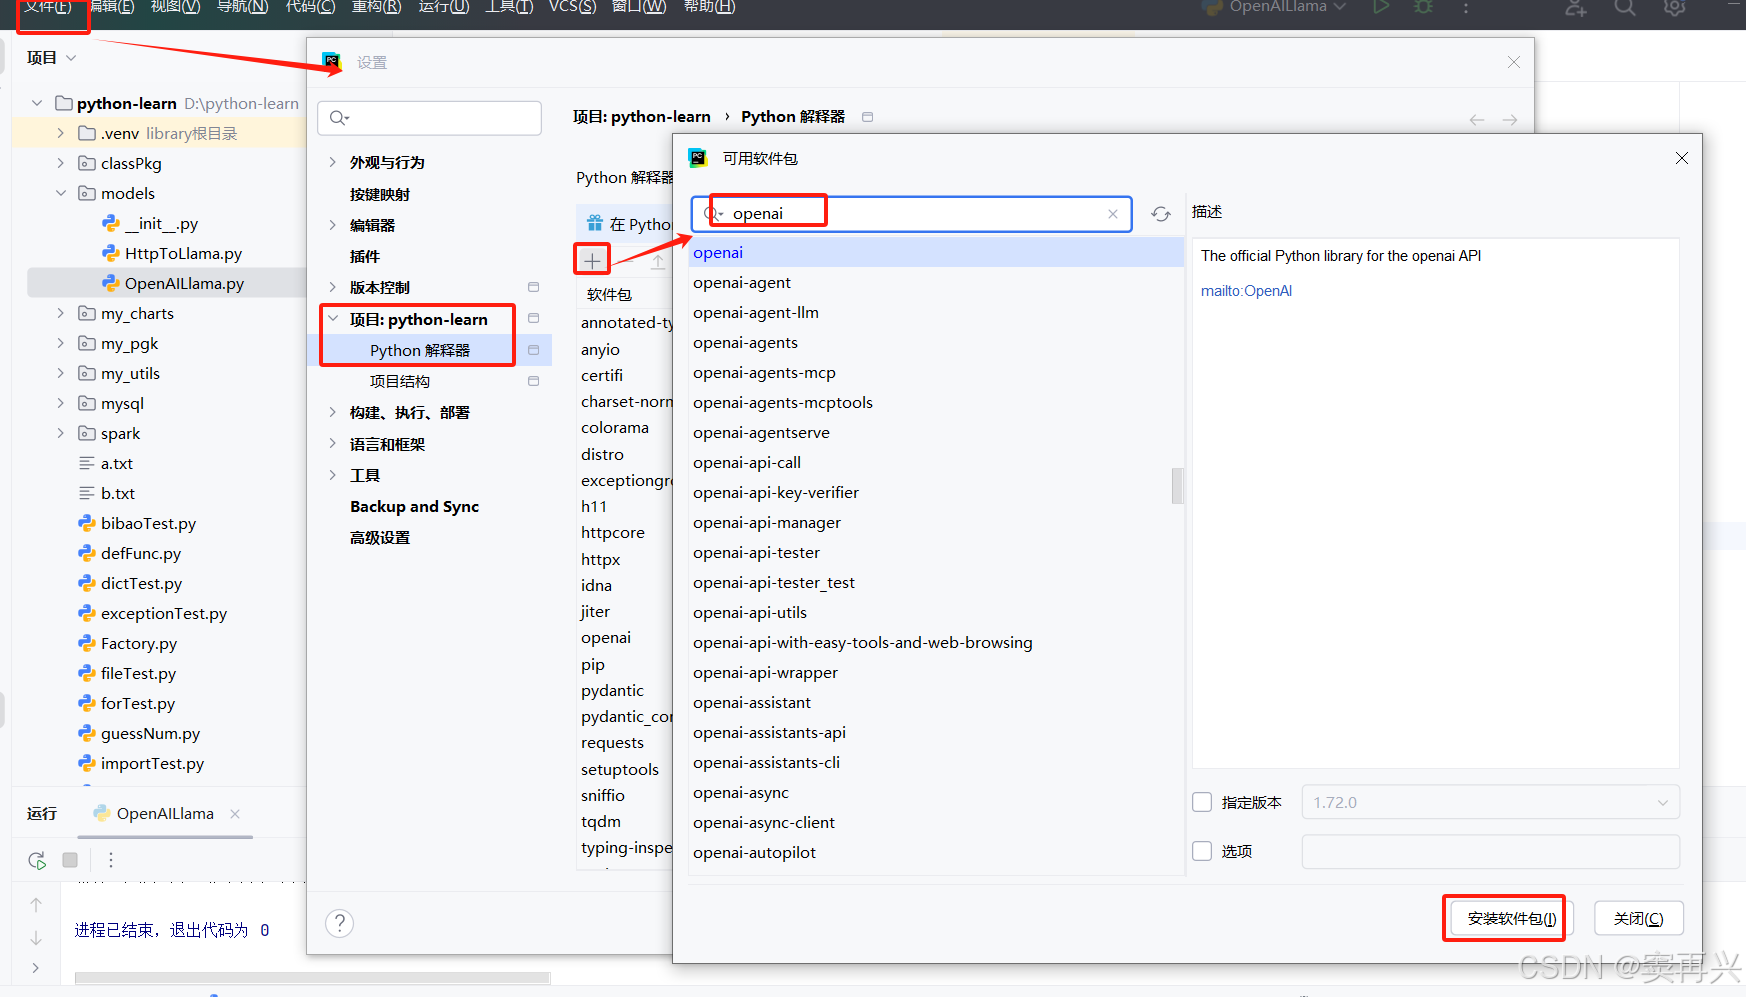Open IDE settings gear in top toolbar
This screenshot has width=1746, height=997.
click(1675, 7)
